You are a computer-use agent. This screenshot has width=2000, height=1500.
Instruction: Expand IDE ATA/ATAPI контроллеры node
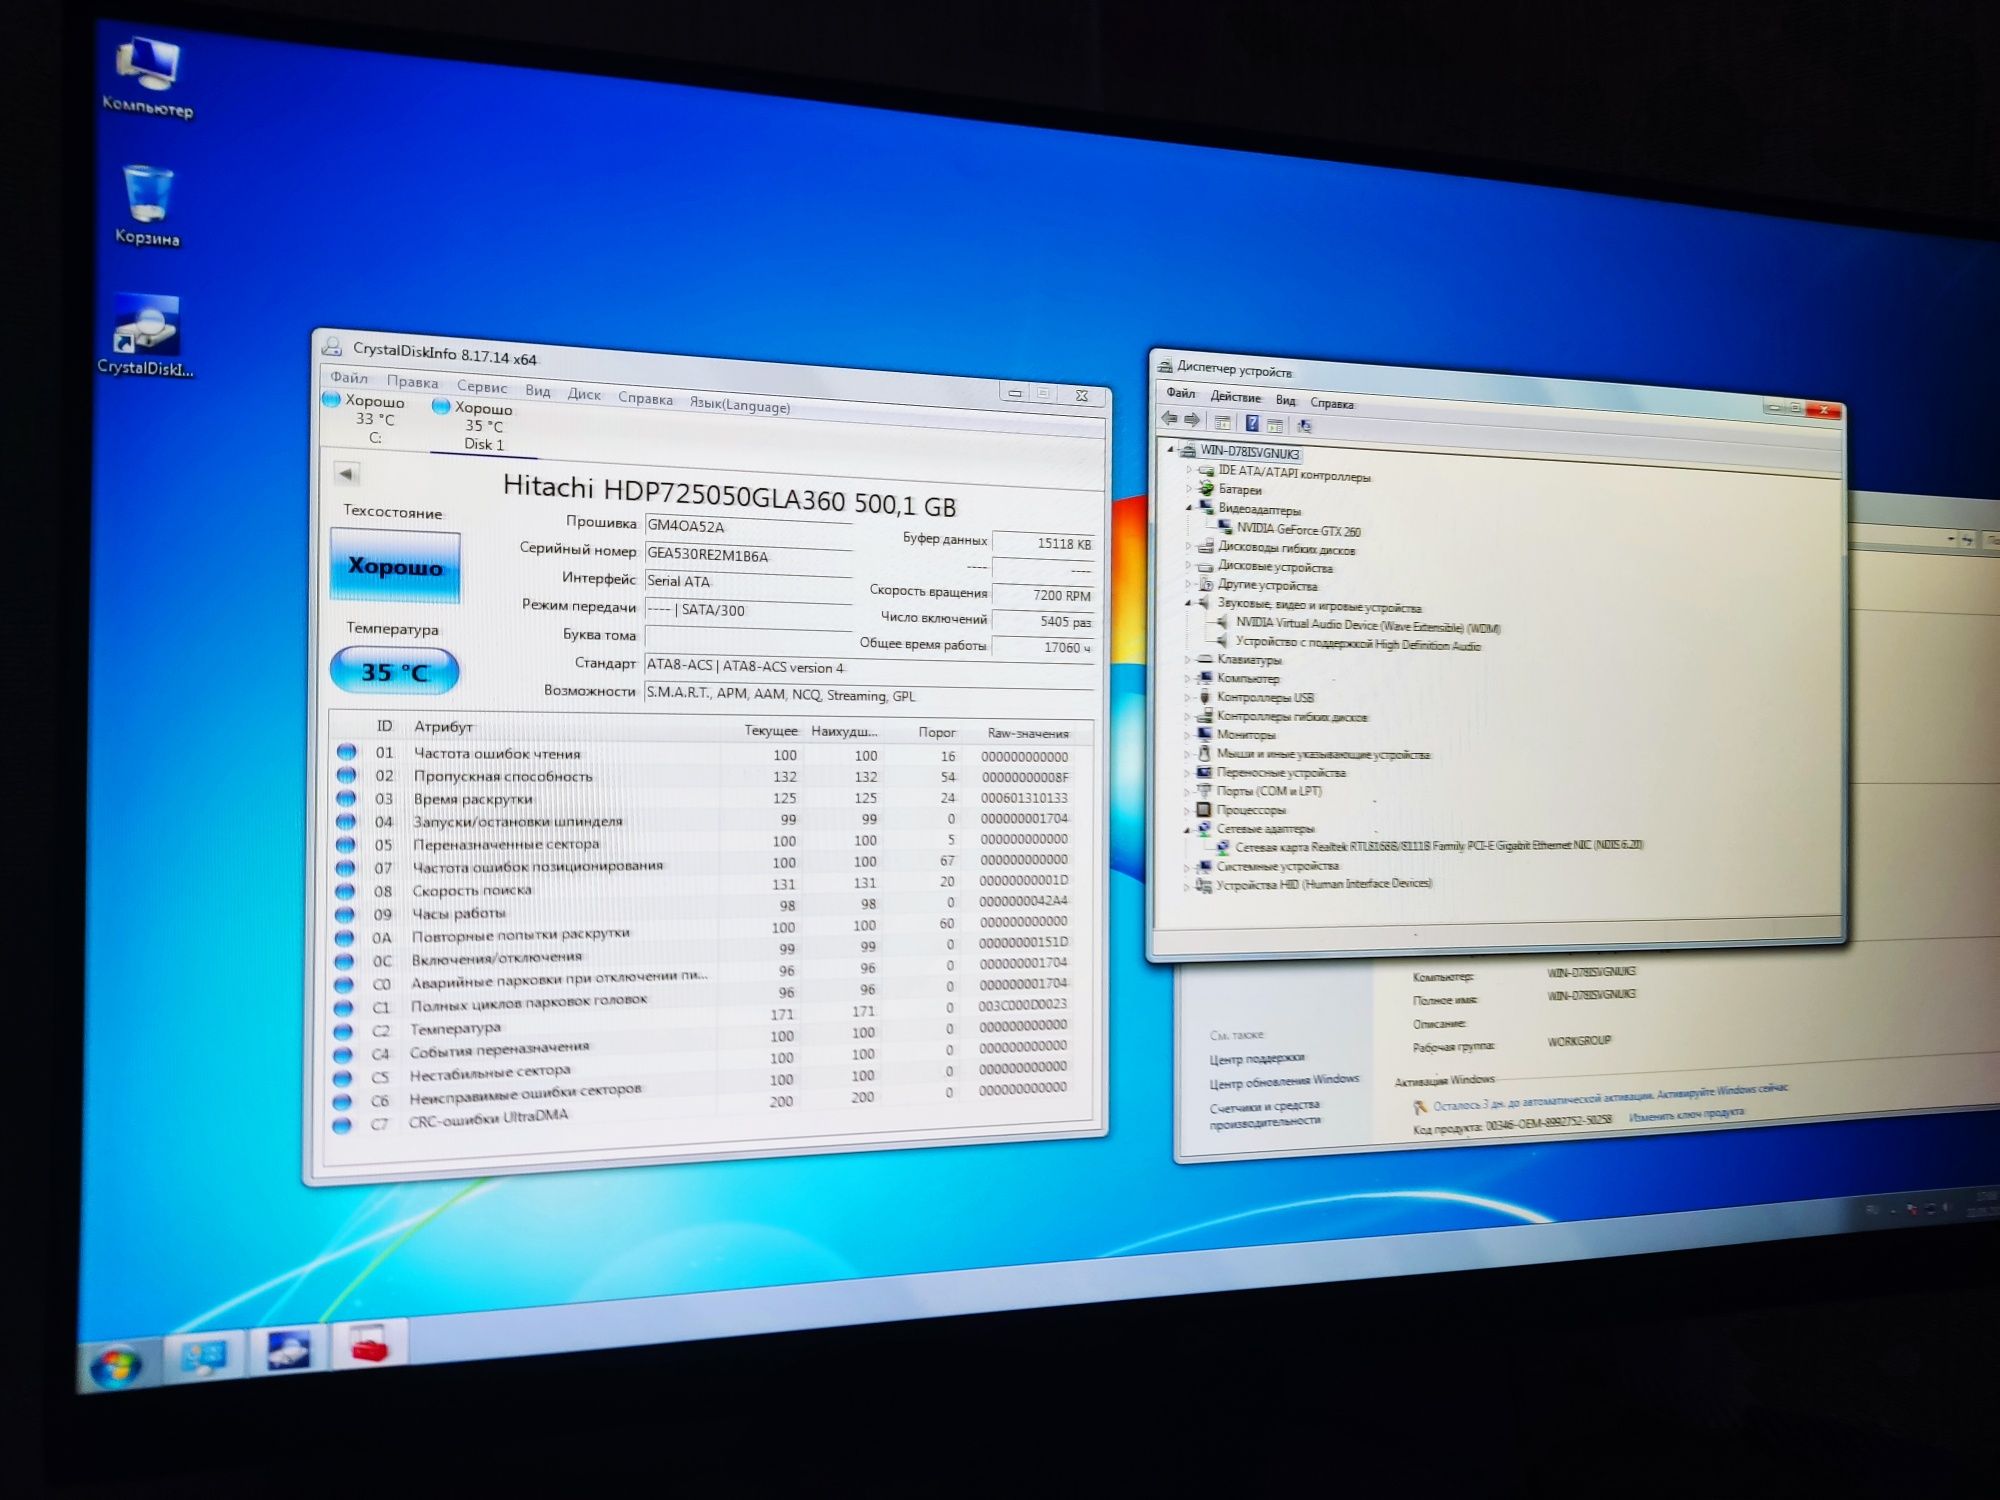pyautogui.click(x=1188, y=468)
